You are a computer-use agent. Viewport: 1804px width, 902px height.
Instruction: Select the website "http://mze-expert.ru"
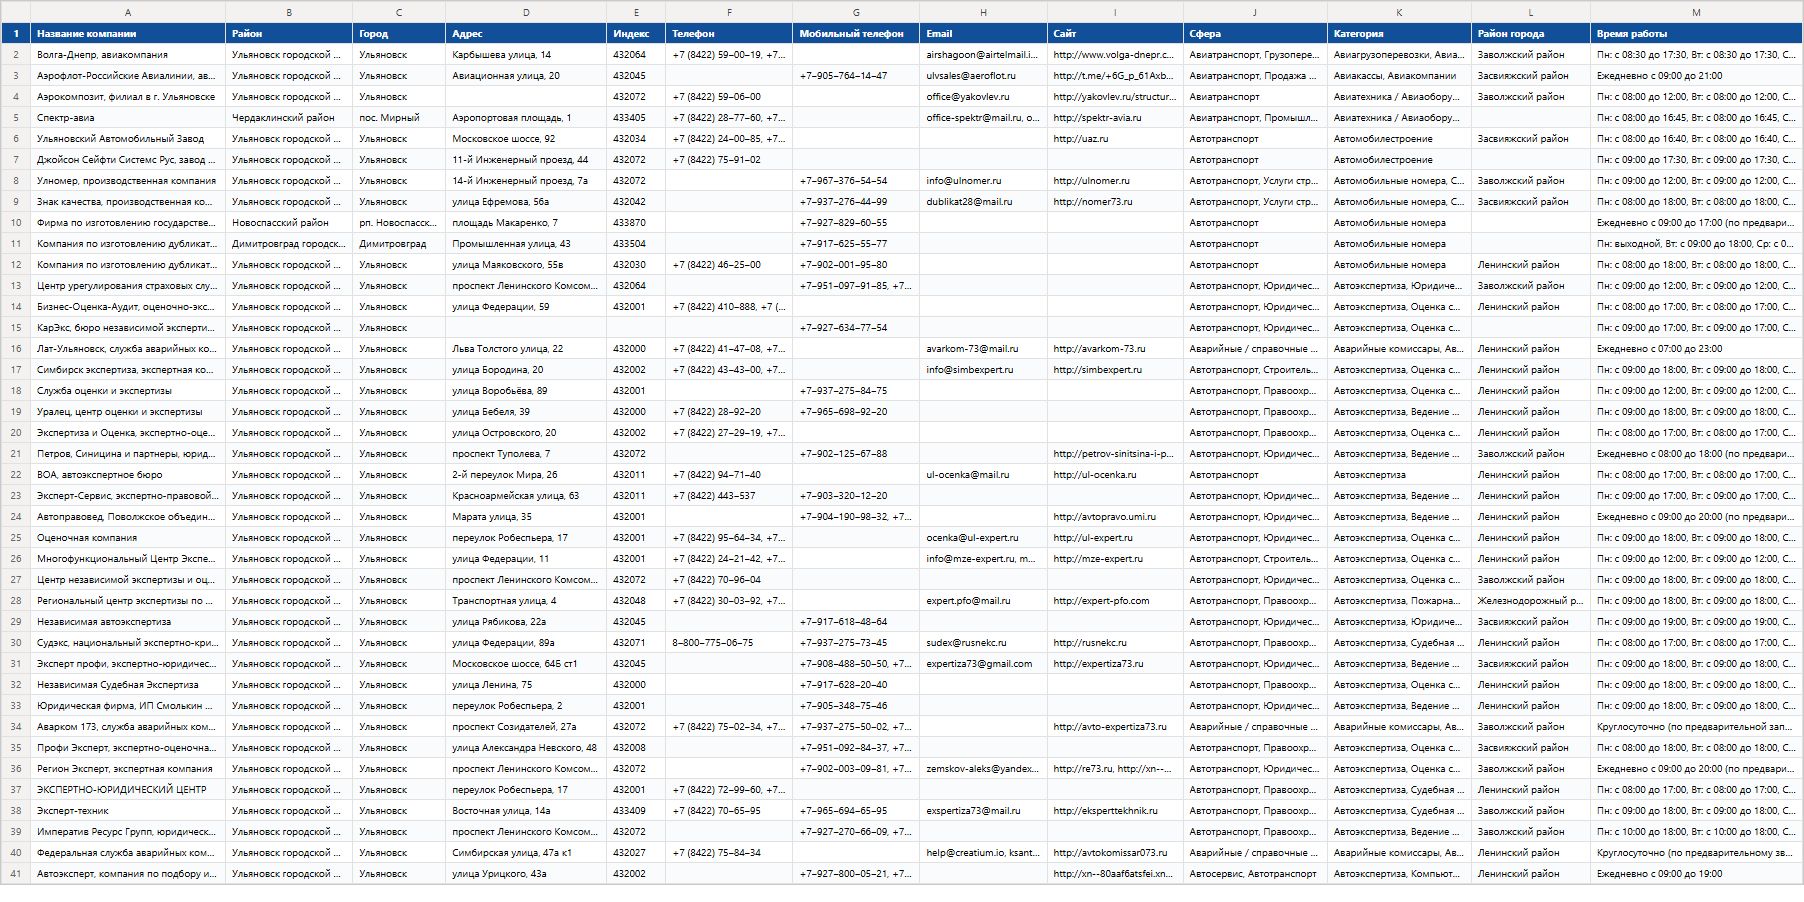point(1115,559)
